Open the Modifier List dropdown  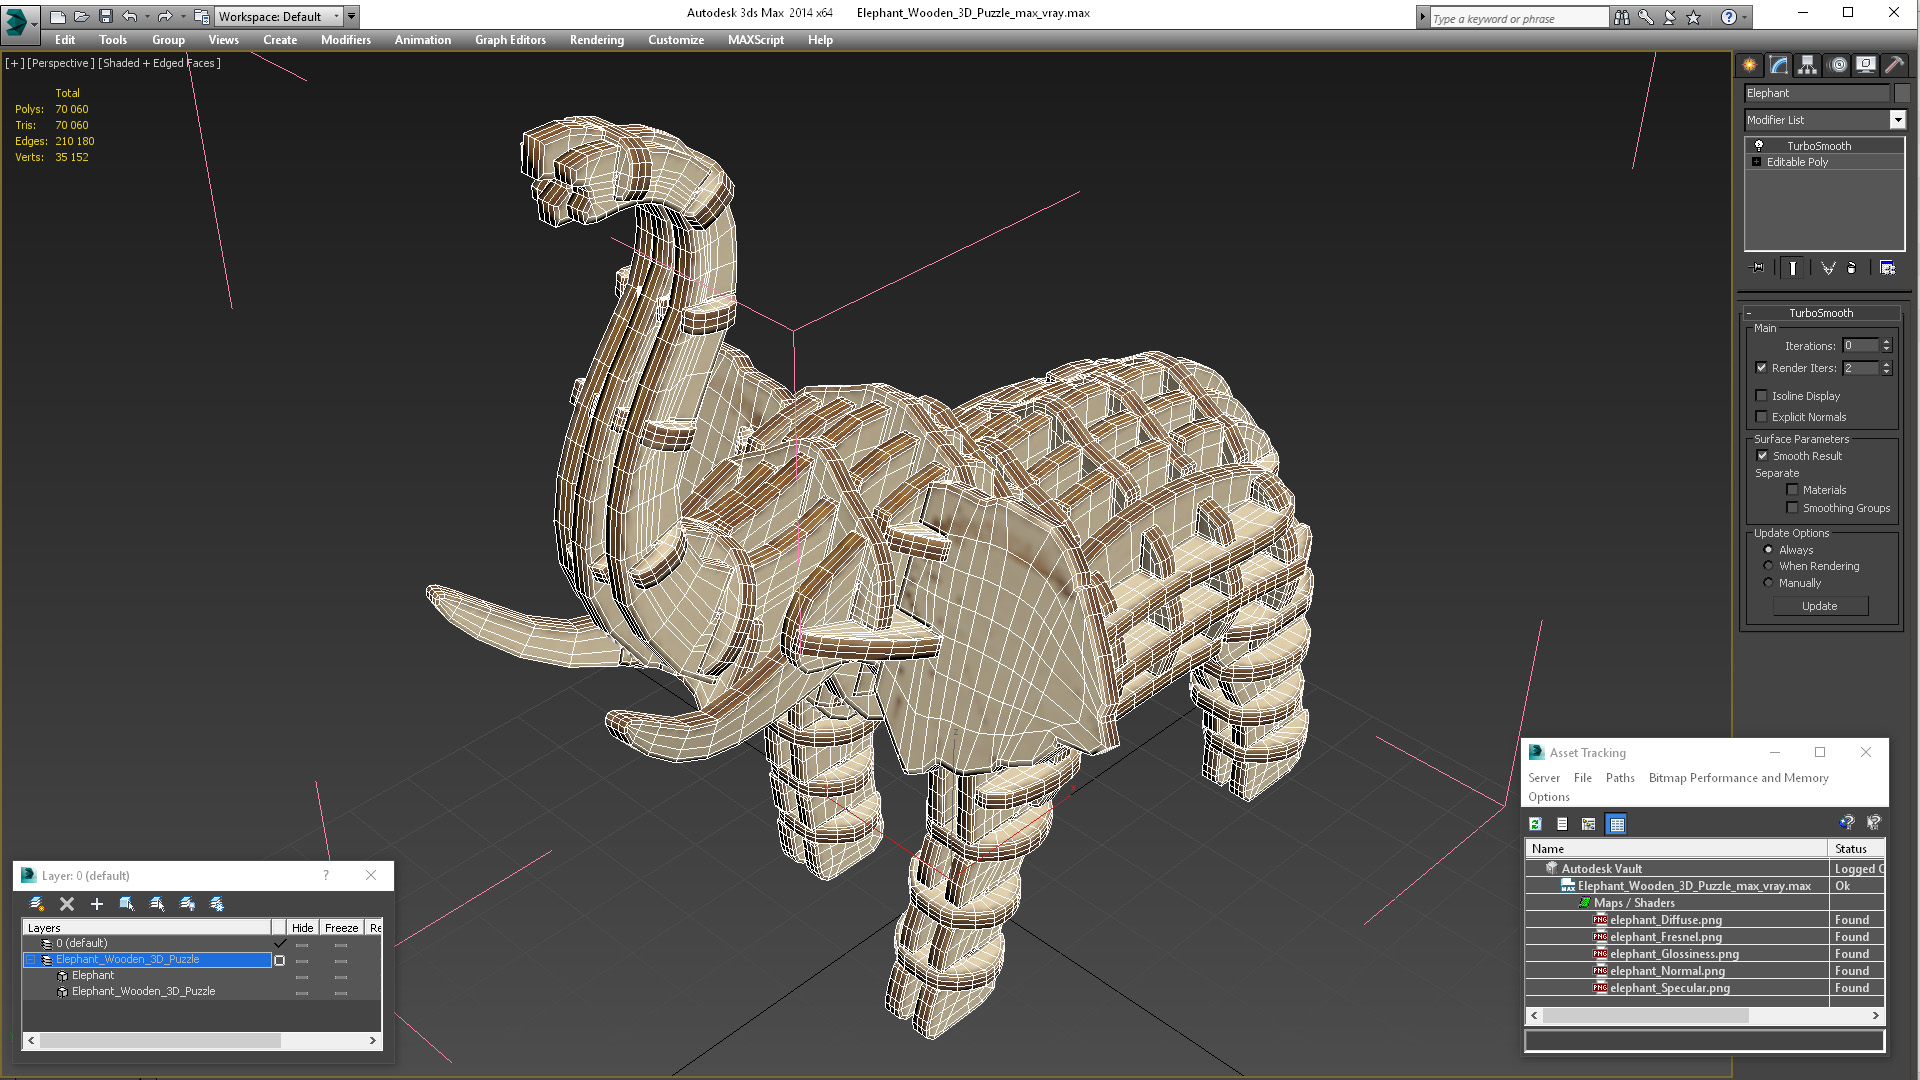[x=1897, y=120]
